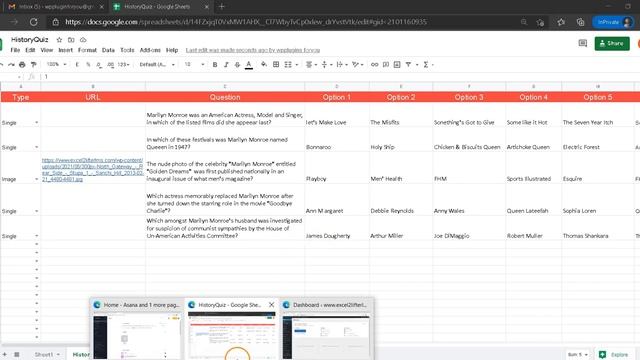Image resolution: width=640 pixels, height=360 pixels.
Task: Click the Insert chart icon
Action: [397, 64]
